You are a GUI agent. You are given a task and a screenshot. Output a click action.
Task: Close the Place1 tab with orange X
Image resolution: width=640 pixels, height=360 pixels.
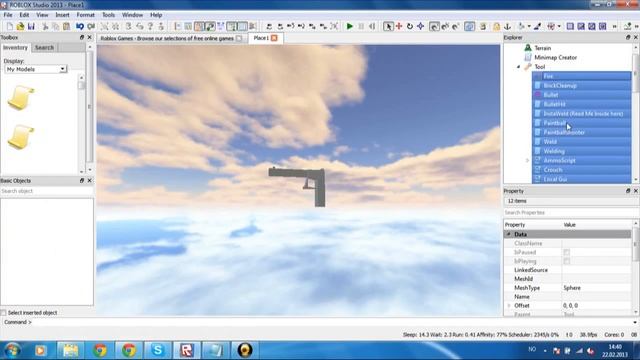(x=274, y=38)
